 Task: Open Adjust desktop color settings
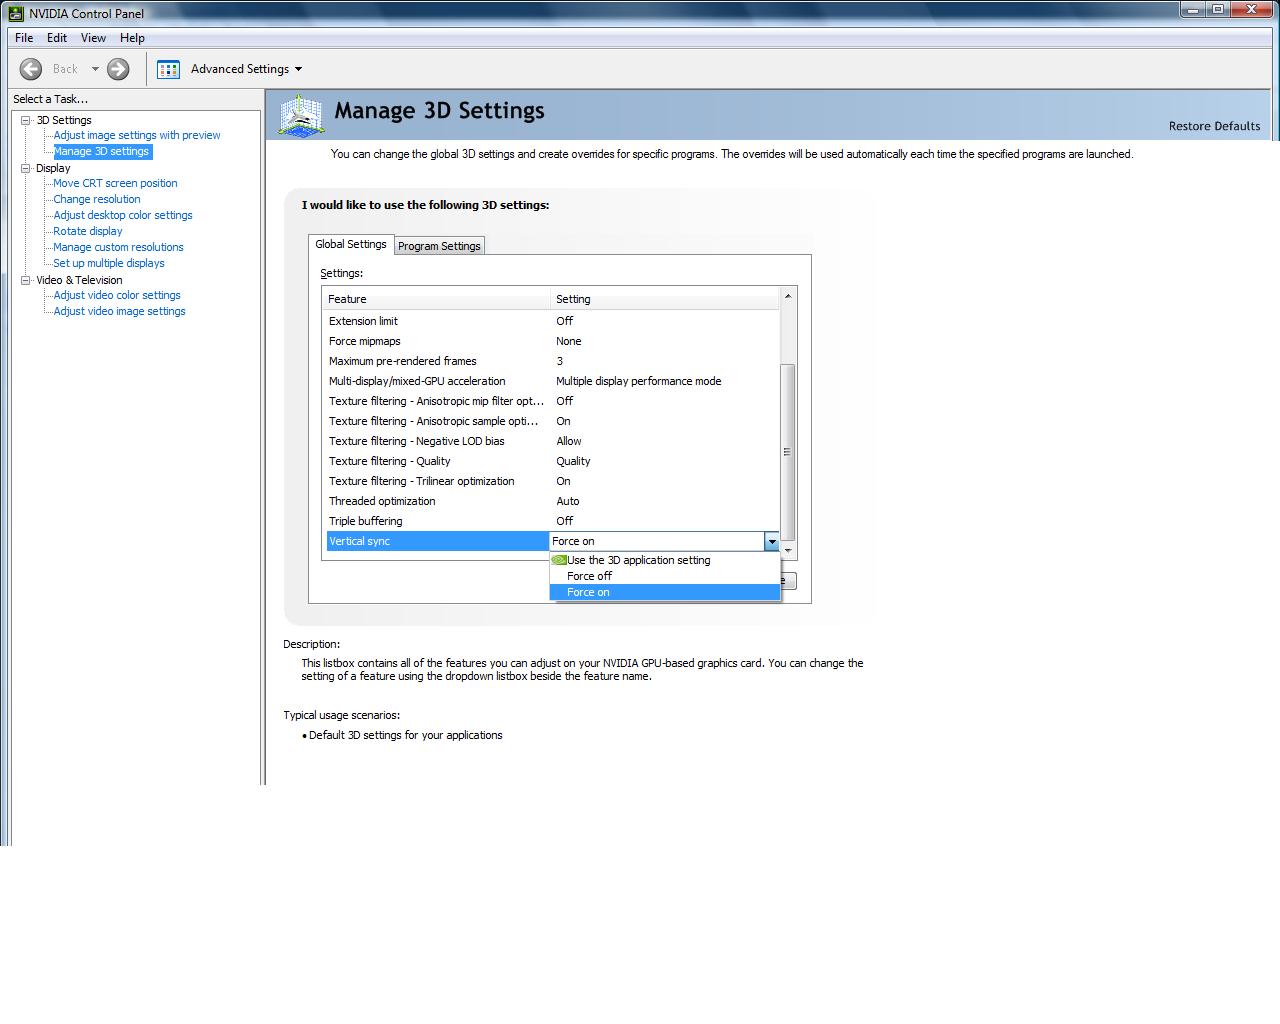coord(123,215)
